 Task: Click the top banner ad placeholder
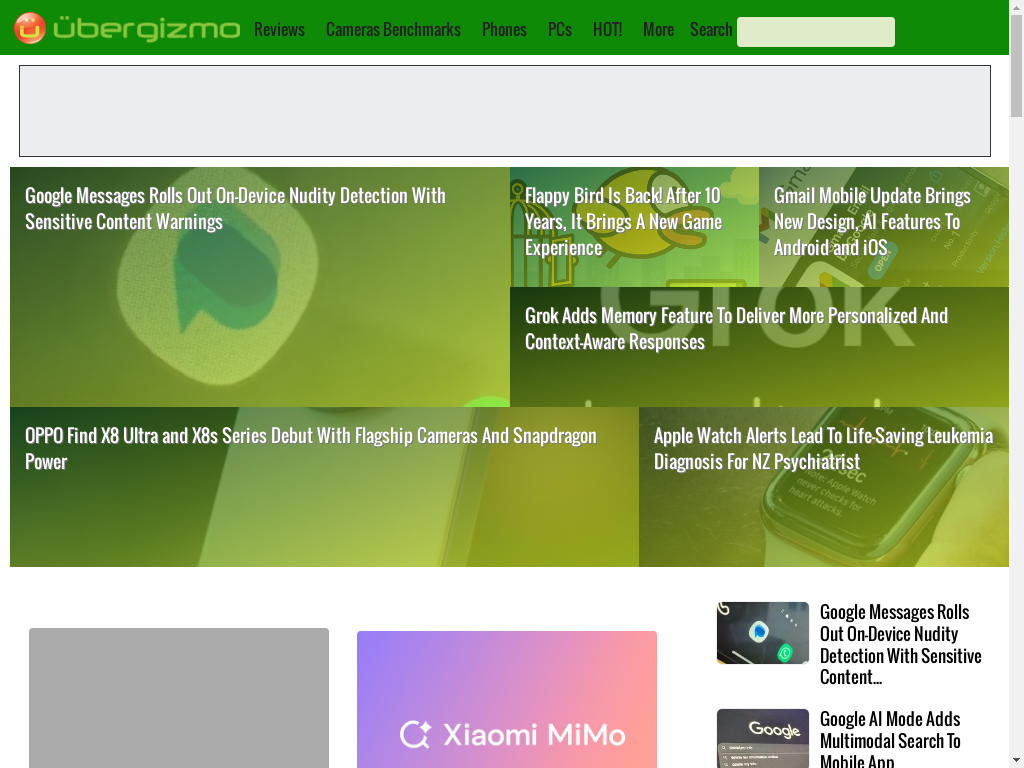tap(505, 111)
